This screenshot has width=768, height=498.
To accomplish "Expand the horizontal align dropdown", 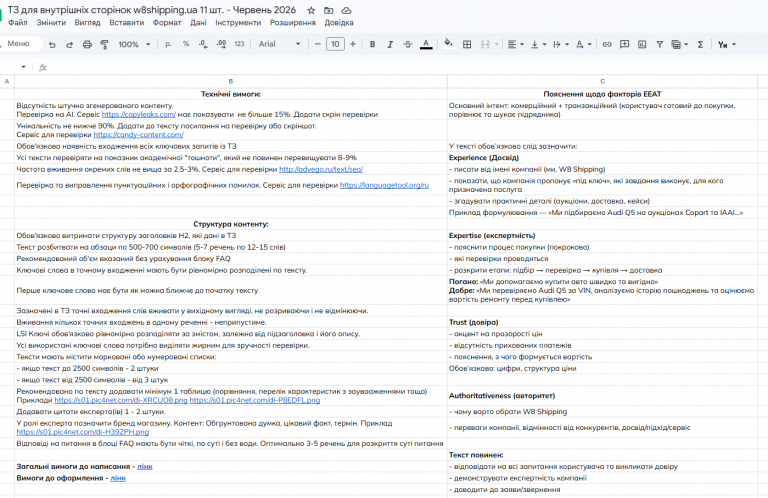I will [x=515, y=45].
